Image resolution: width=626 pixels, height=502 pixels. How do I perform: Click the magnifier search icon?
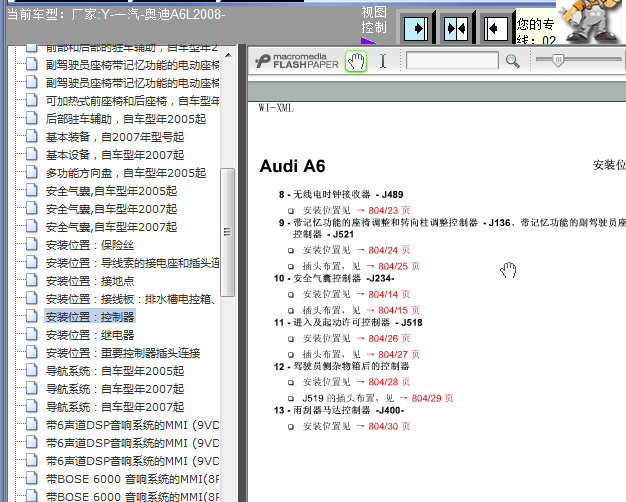[512, 61]
